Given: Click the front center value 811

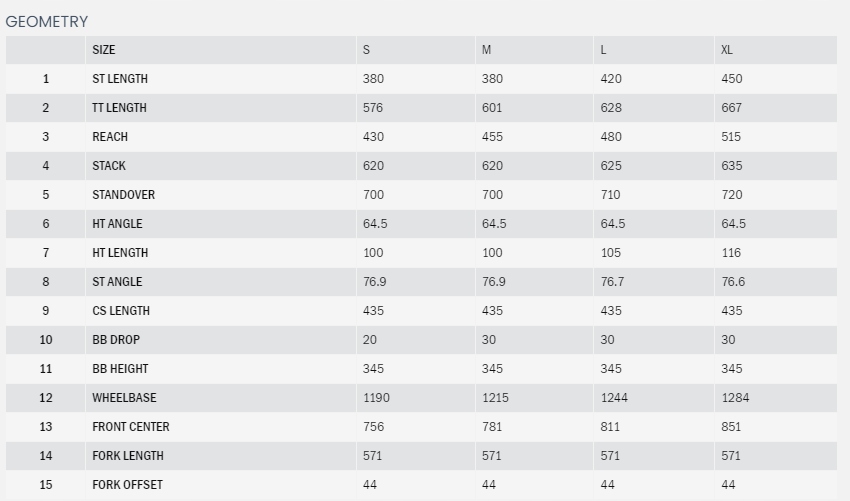Looking at the screenshot, I should point(611,427).
